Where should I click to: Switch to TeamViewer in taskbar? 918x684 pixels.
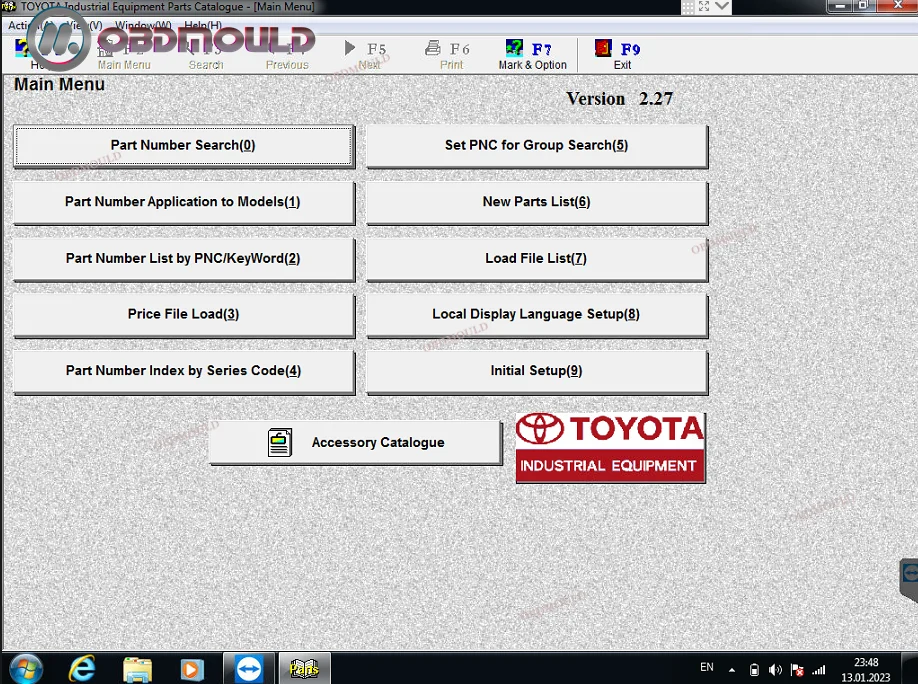[x=249, y=668]
